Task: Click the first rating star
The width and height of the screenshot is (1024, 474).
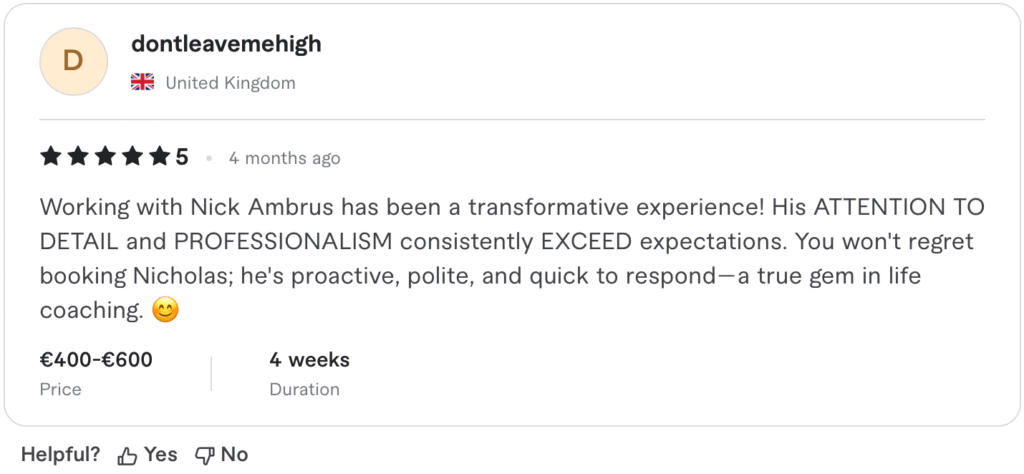Action: coord(51,157)
